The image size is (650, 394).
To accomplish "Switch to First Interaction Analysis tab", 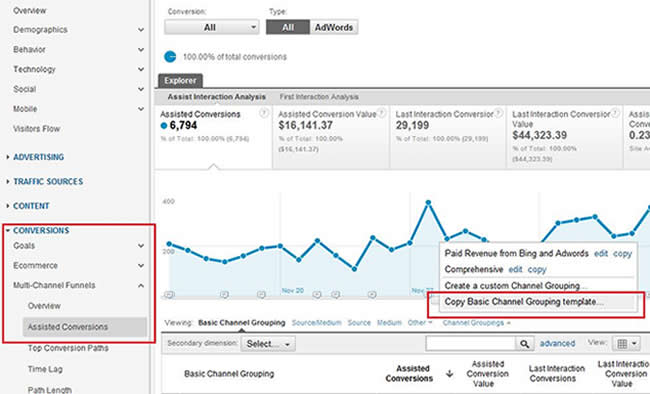I will [x=319, y=97].
